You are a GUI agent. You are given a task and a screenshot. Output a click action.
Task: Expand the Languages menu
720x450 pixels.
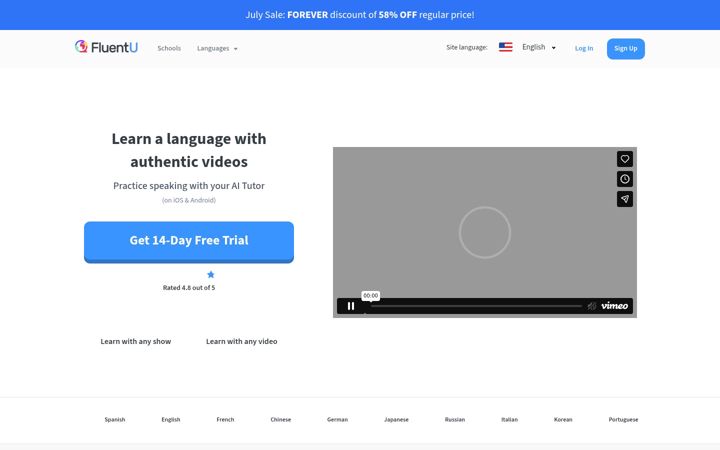click(217, 48)
